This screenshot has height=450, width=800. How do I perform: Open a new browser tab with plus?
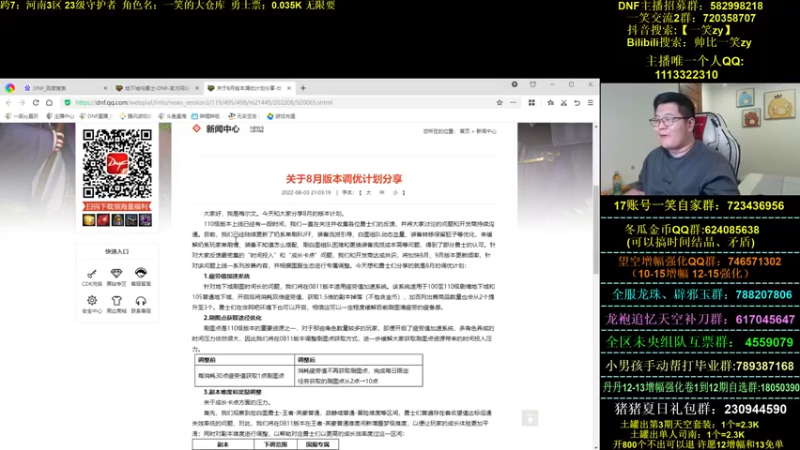[303, 88]
